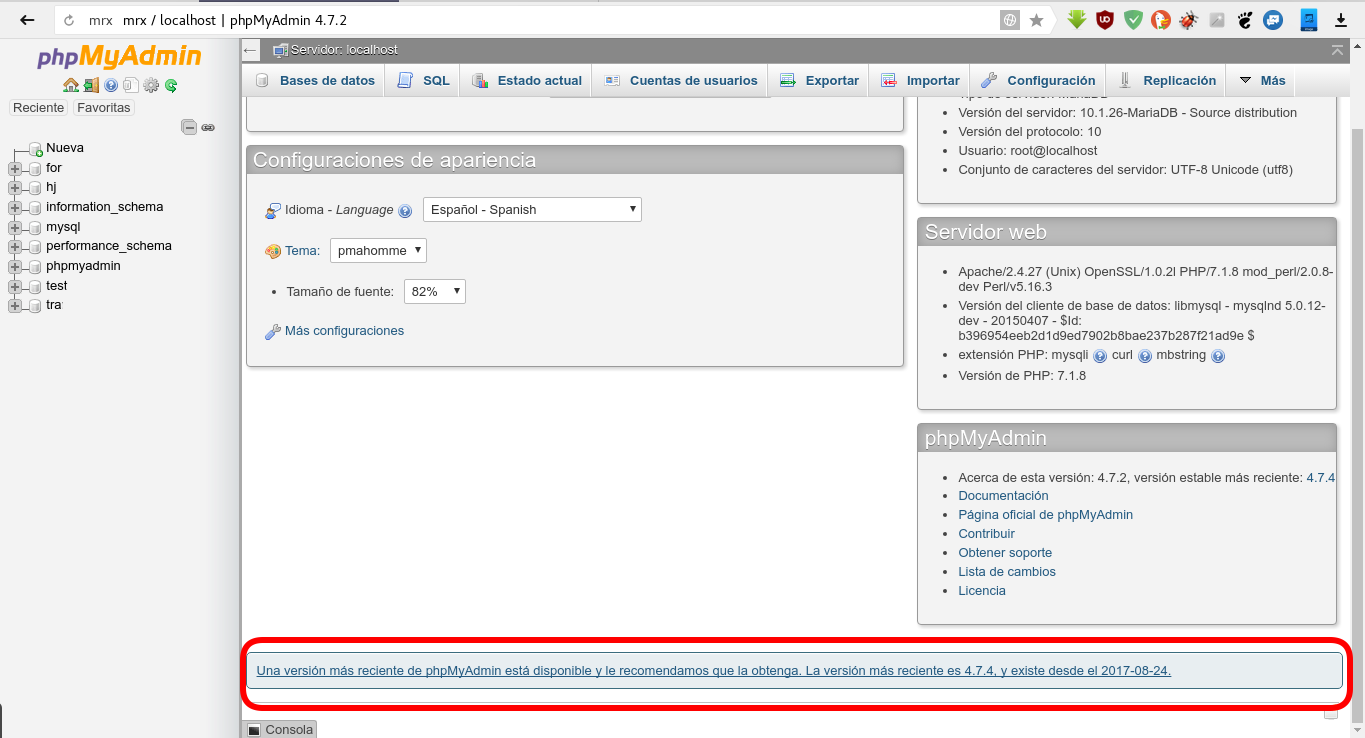Open the DuckDuckGo extension icon
This screenshot has width=1365, height=738.
click(x=1161, y=20)
